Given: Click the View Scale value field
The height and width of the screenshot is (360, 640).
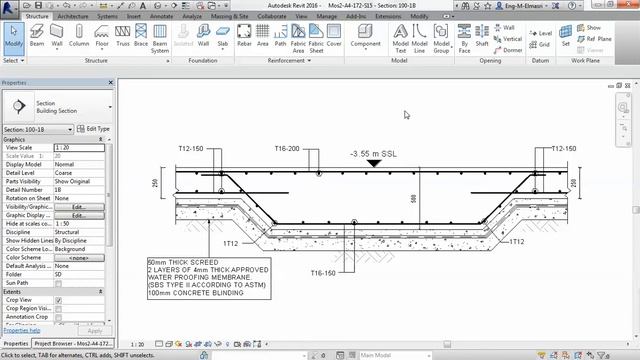Looking at the screenshot, I should click(x=79, y=147).
